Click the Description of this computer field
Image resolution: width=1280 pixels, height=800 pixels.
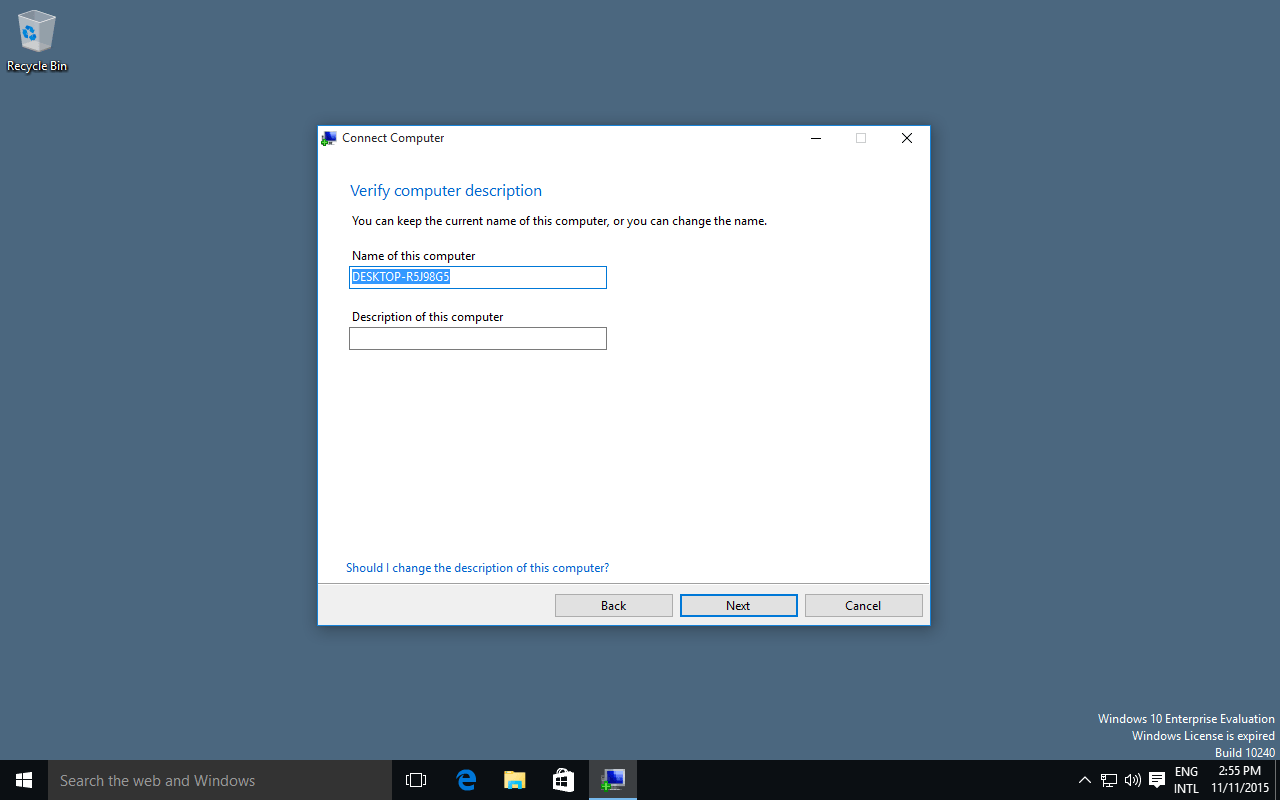[478, 339]
